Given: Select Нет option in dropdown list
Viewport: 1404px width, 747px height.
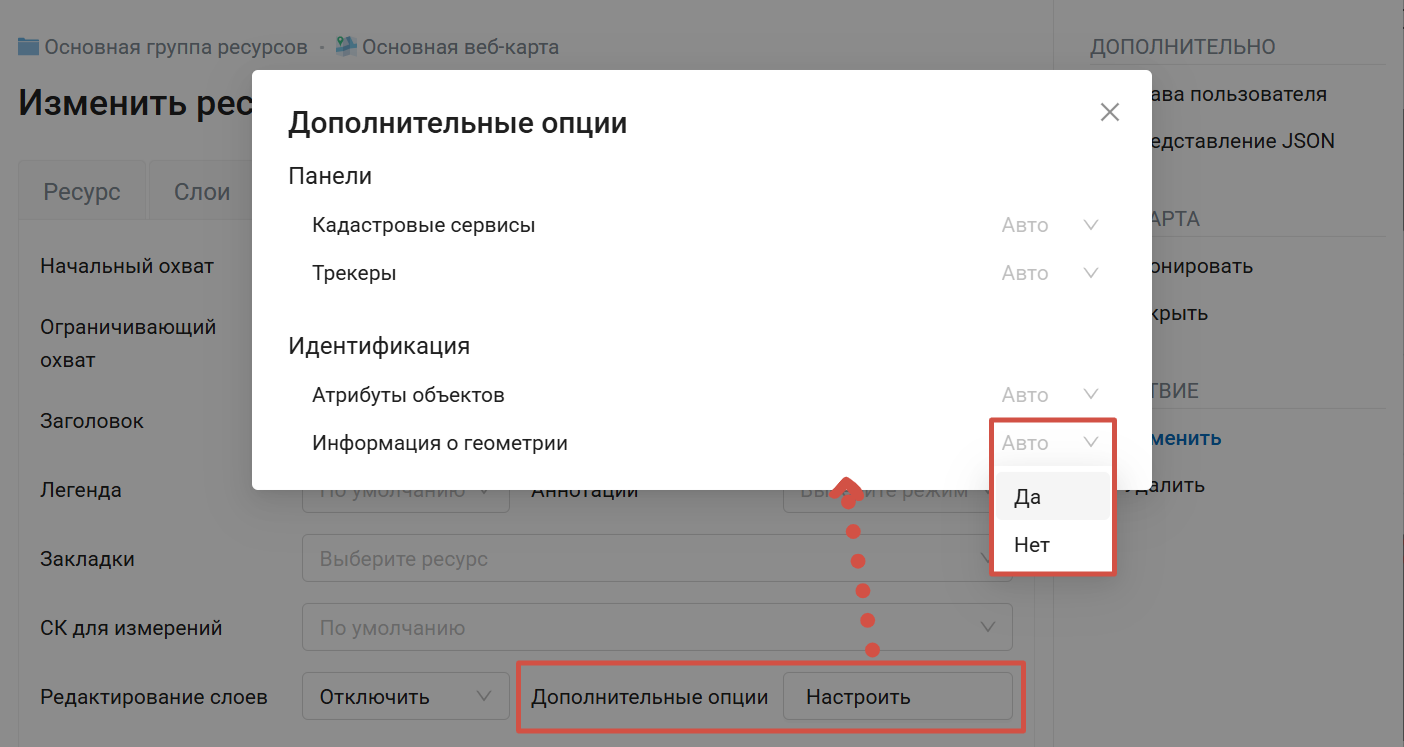Looking at the screenshot, I should click(1052, 545).
